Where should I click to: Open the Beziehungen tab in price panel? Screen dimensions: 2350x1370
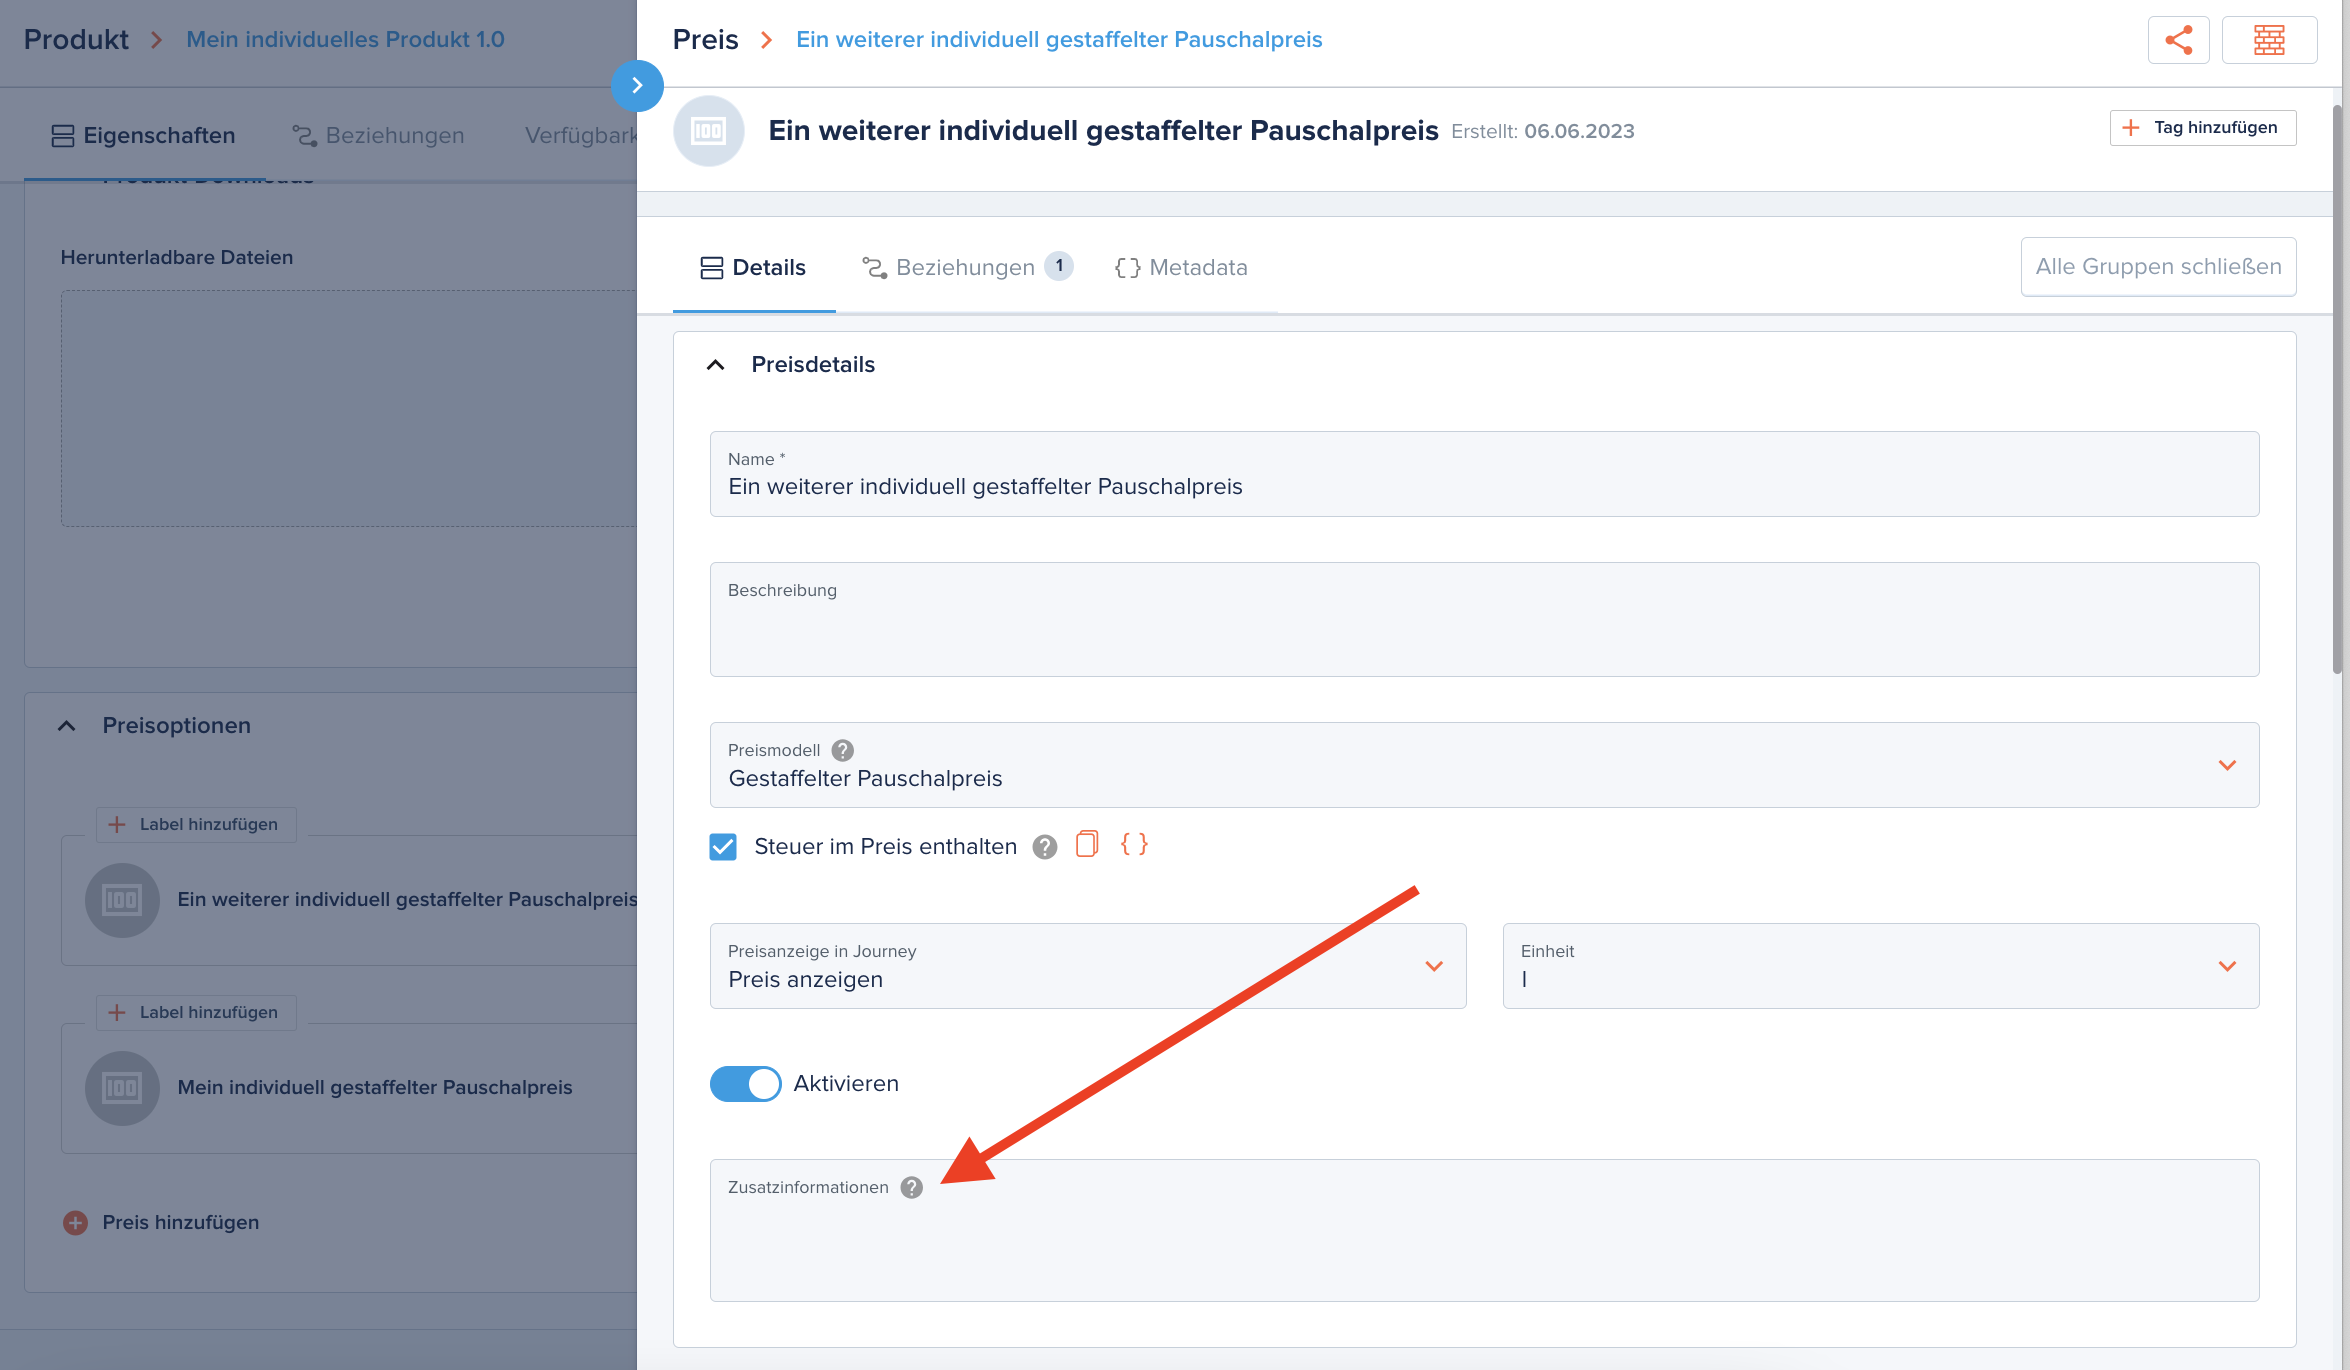point(966,267)
